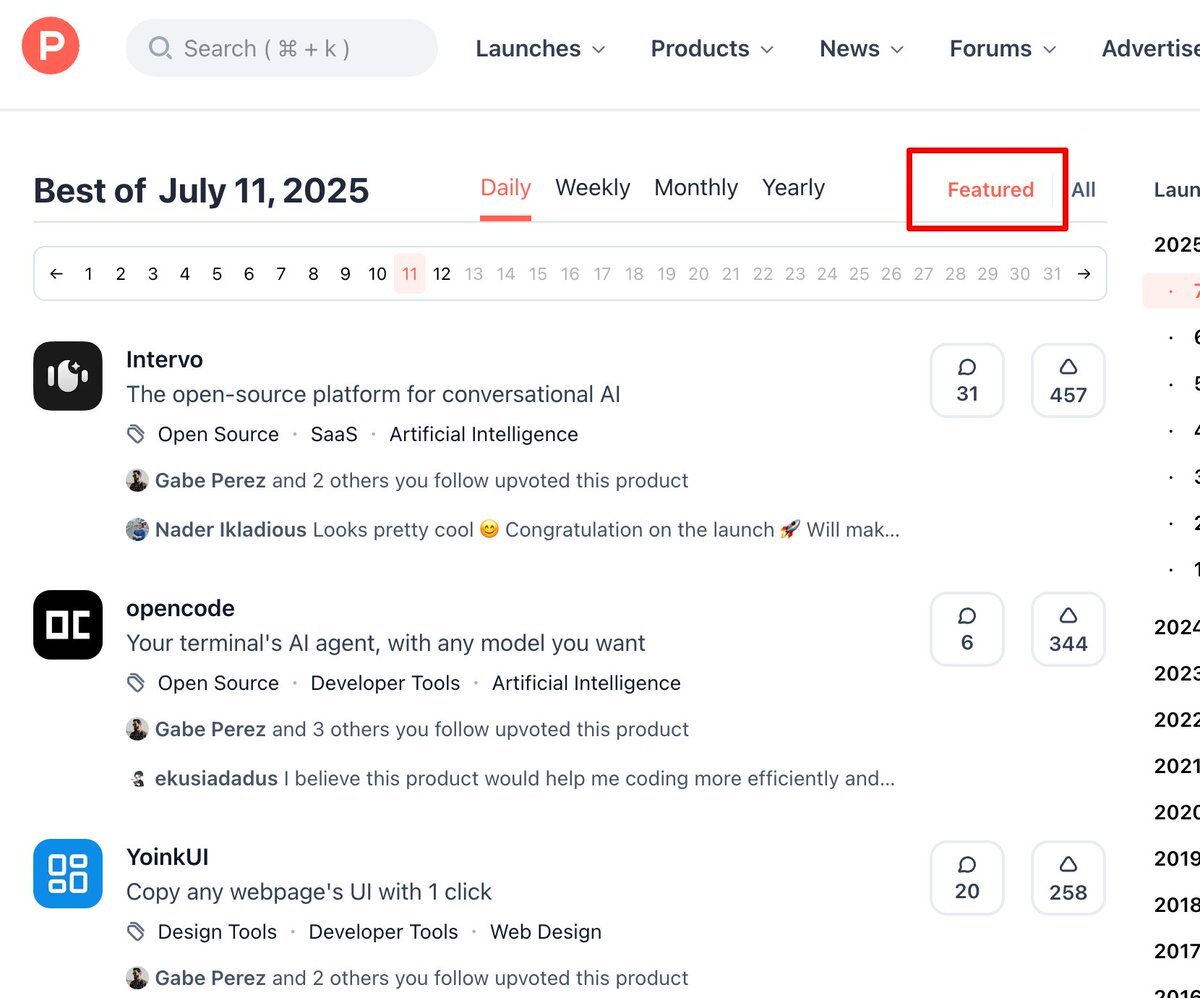Click the Product Hunt logo
Viewport: 1200px width, 998px height.
coord(50,46)
